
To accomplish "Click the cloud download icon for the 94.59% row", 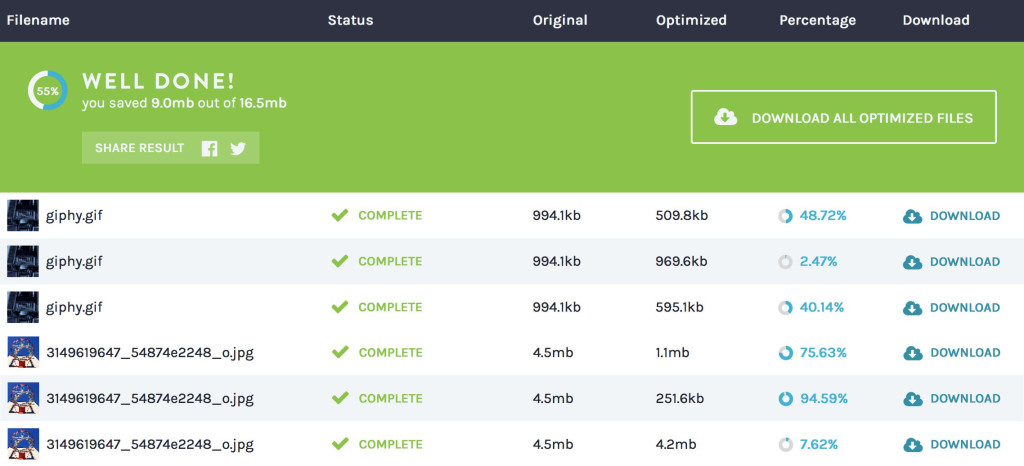I will click(912, 399).
